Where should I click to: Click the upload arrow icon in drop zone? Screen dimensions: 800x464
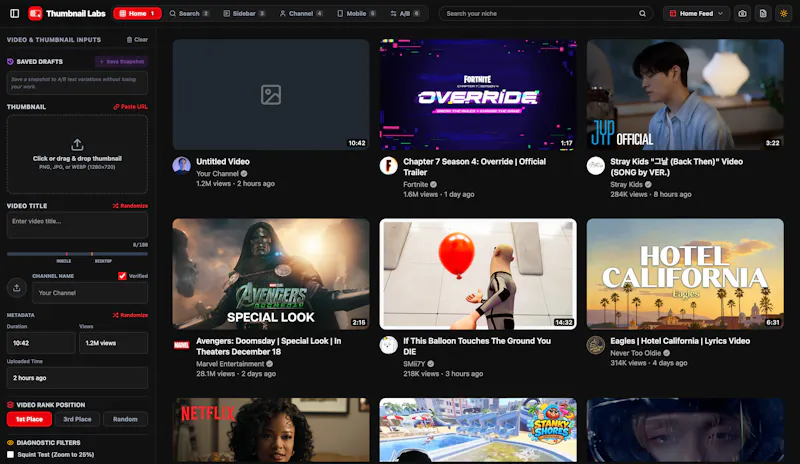point(77,144)
